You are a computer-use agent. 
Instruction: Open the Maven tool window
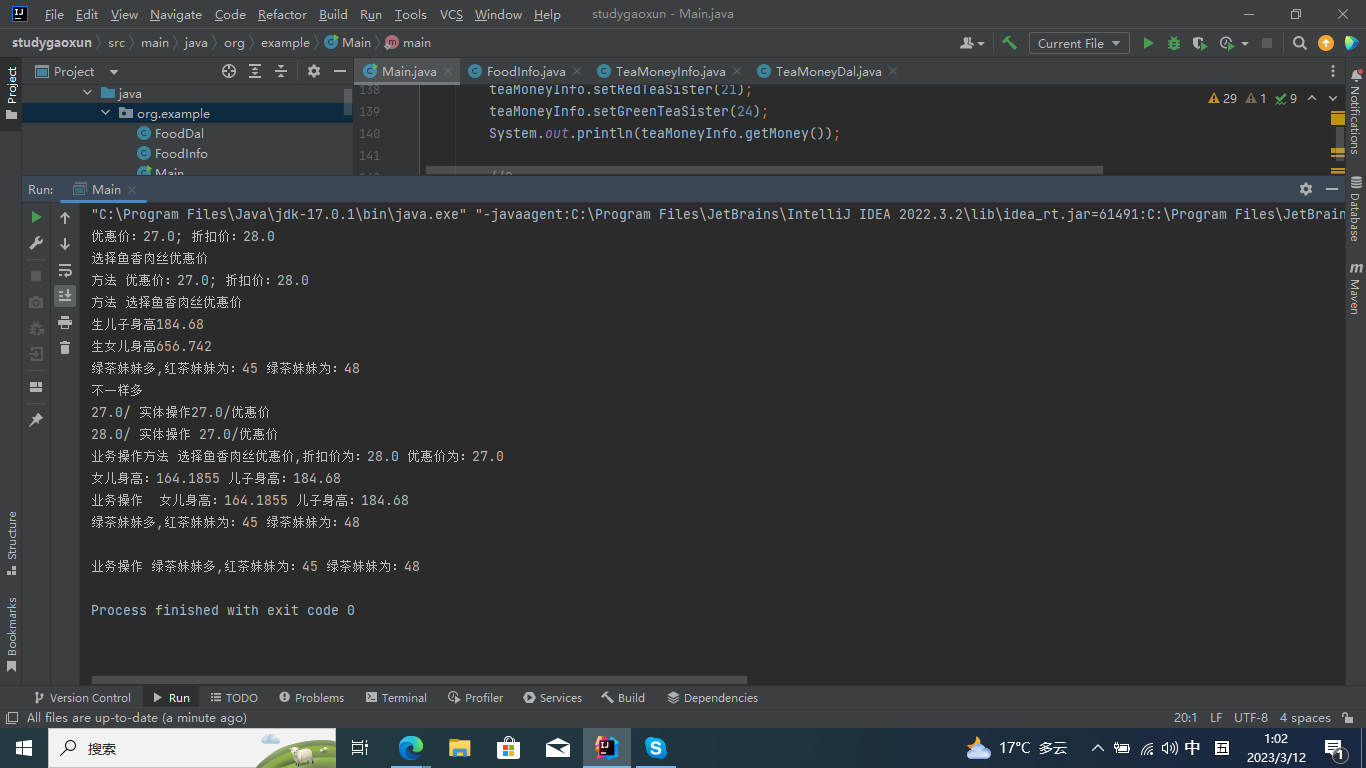pyautogui.click(x=1356, y=289)
